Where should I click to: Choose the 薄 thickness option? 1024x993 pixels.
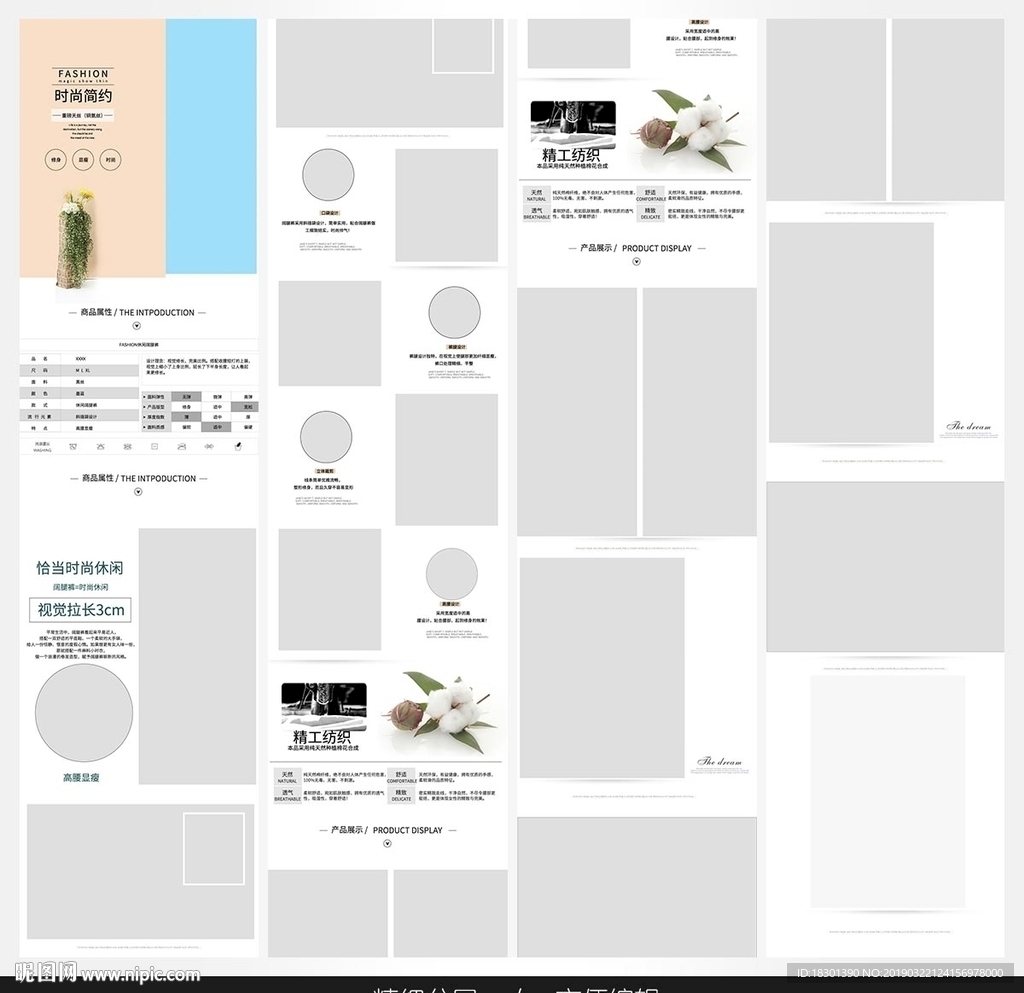186,417
